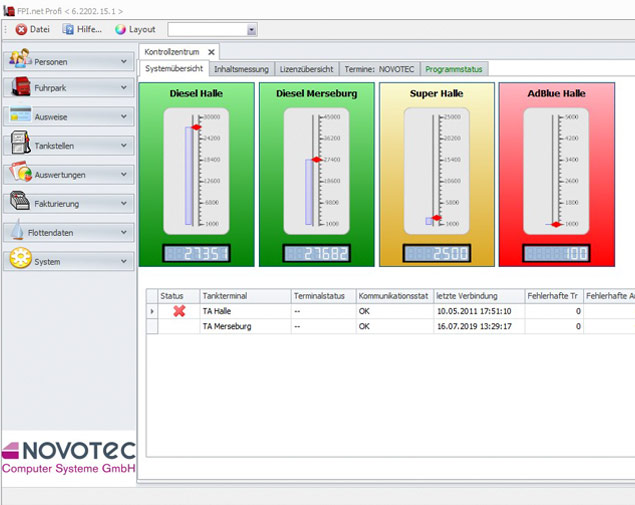635x505 pixels.
Task: Open the Lizenzübersicht tab
Action: (x=304, y=69)
